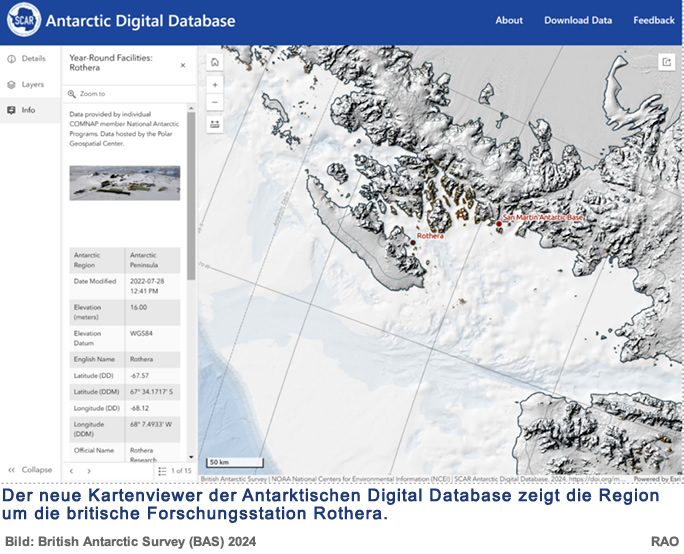684x554 pixels.
Task: Collapse the left sidebar
Action: [x=30, y=470]
